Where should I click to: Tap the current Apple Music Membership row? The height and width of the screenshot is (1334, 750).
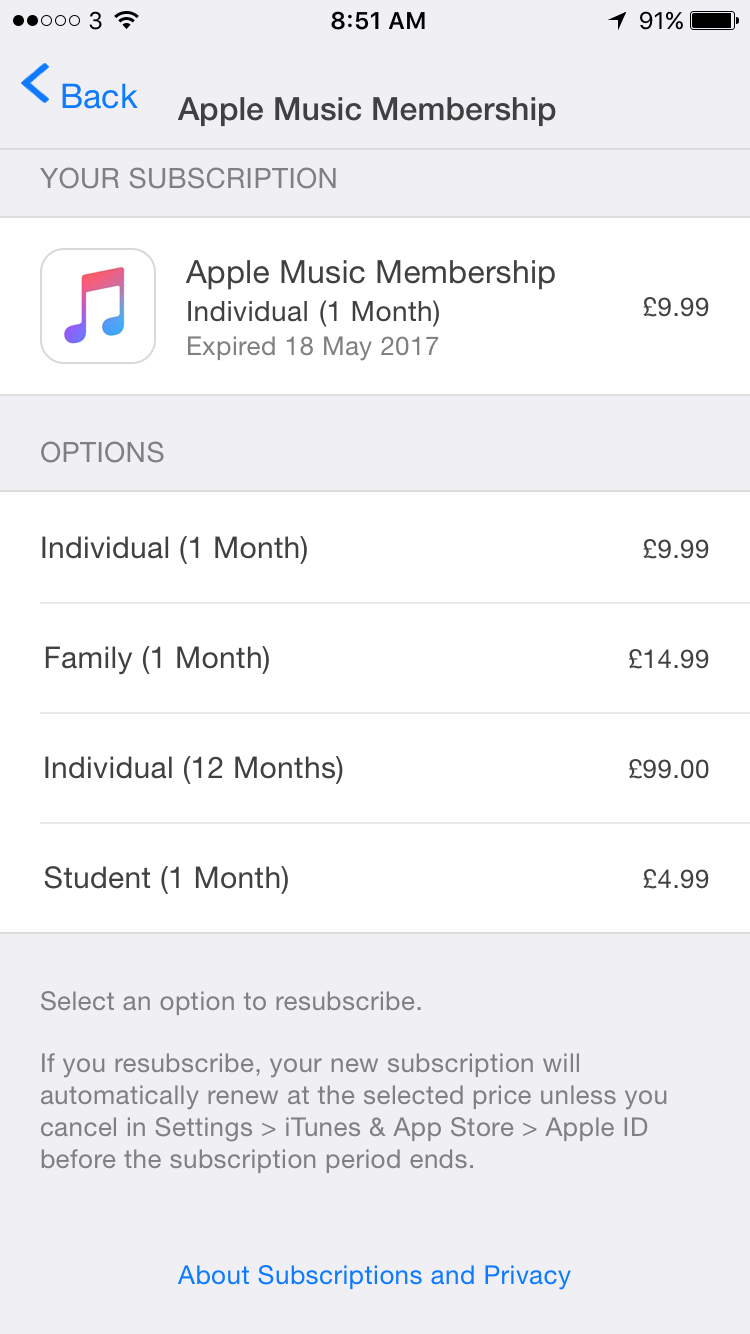click(375, 306)
